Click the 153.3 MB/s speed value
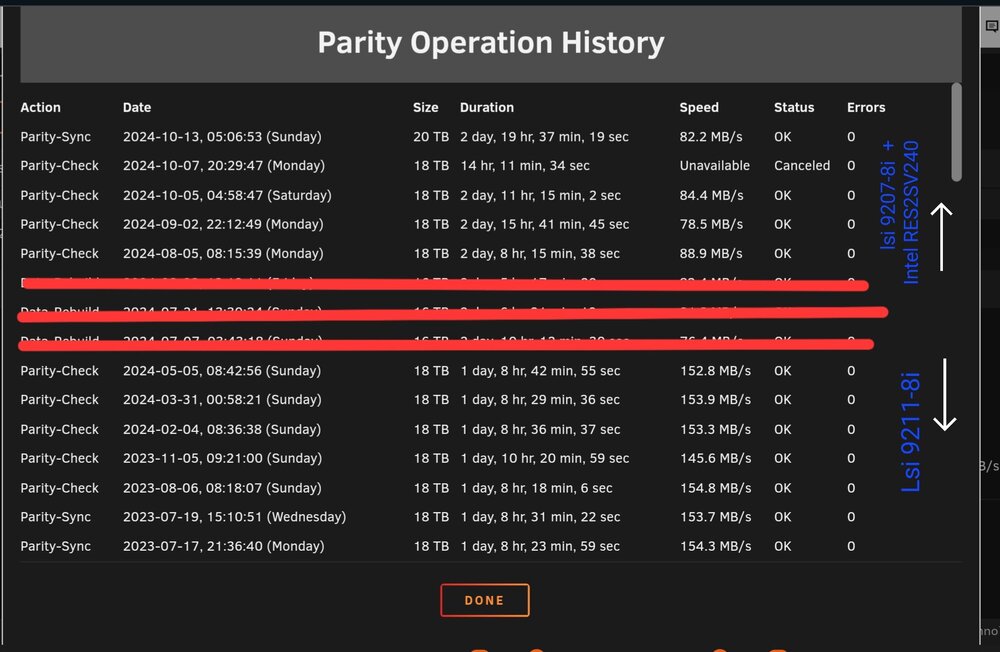Screen dimensions: 1000x652 tap(716, 429)
